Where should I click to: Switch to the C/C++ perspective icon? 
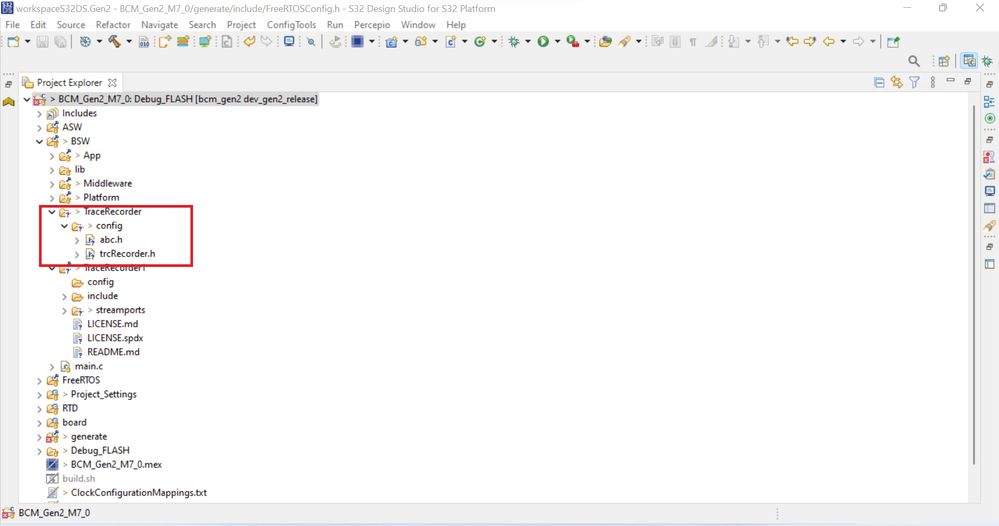click(x=969, y=60)
